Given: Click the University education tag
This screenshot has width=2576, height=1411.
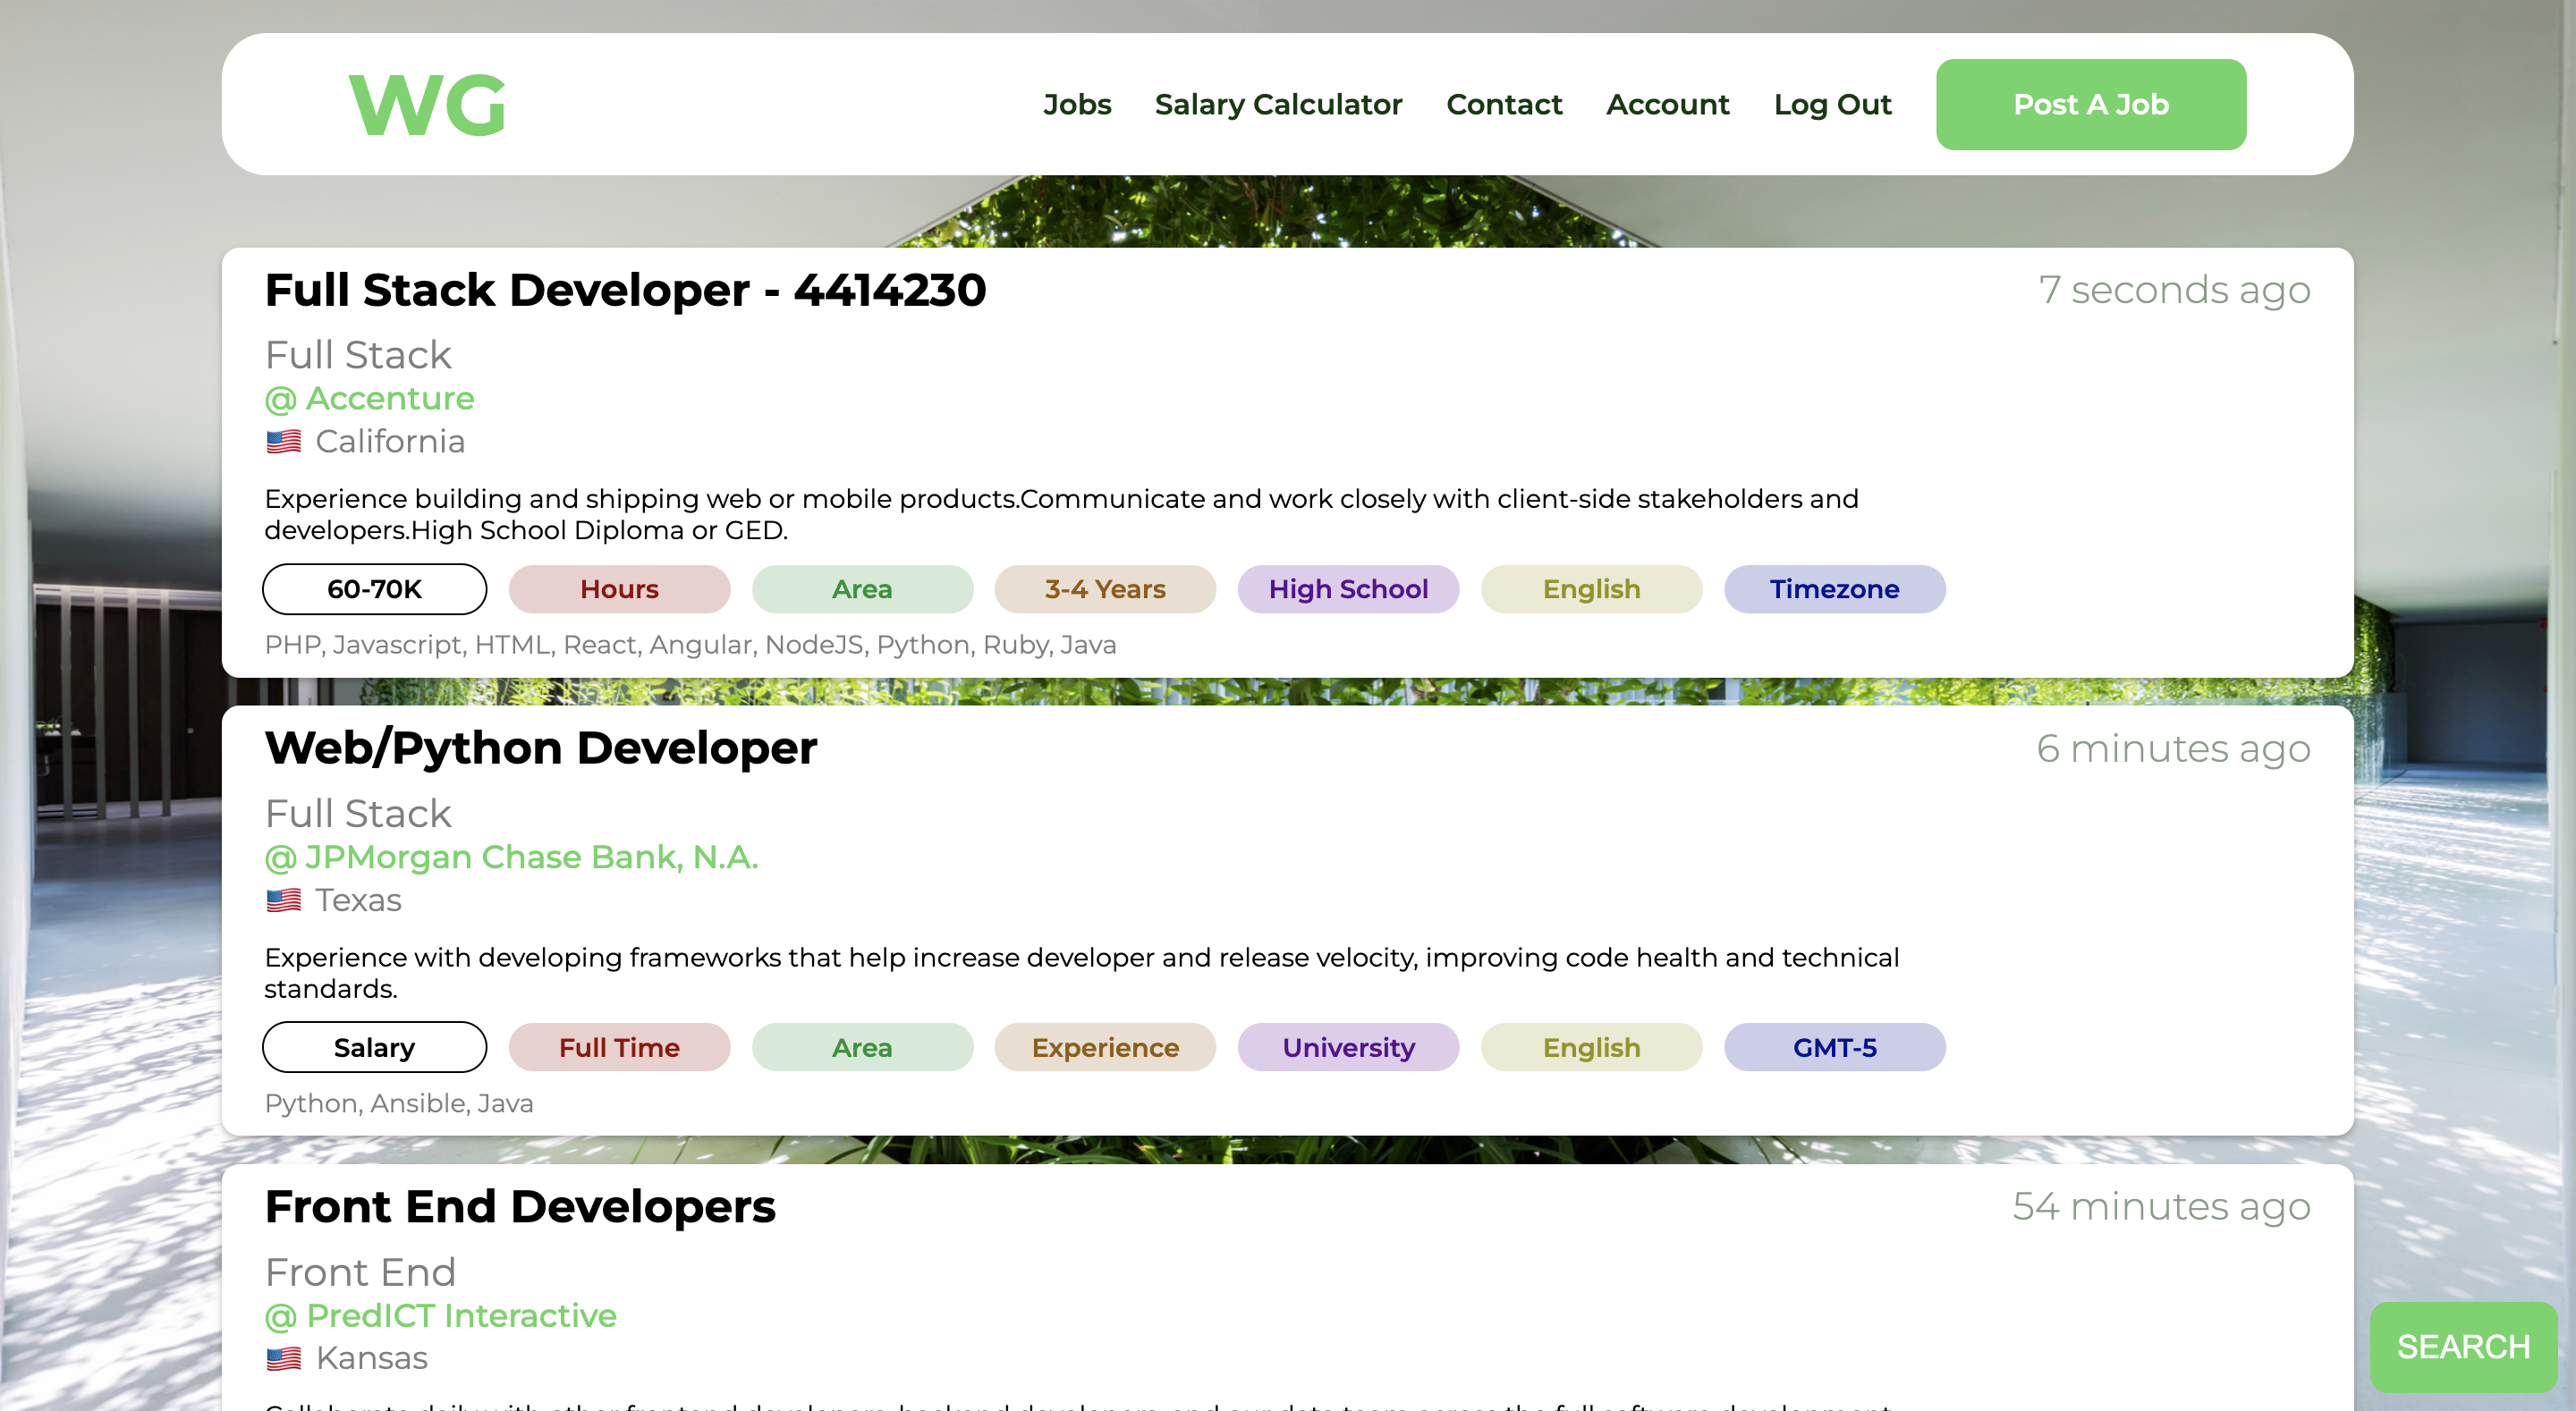Looking at the screenshot, I should tap(1348, 1047).
